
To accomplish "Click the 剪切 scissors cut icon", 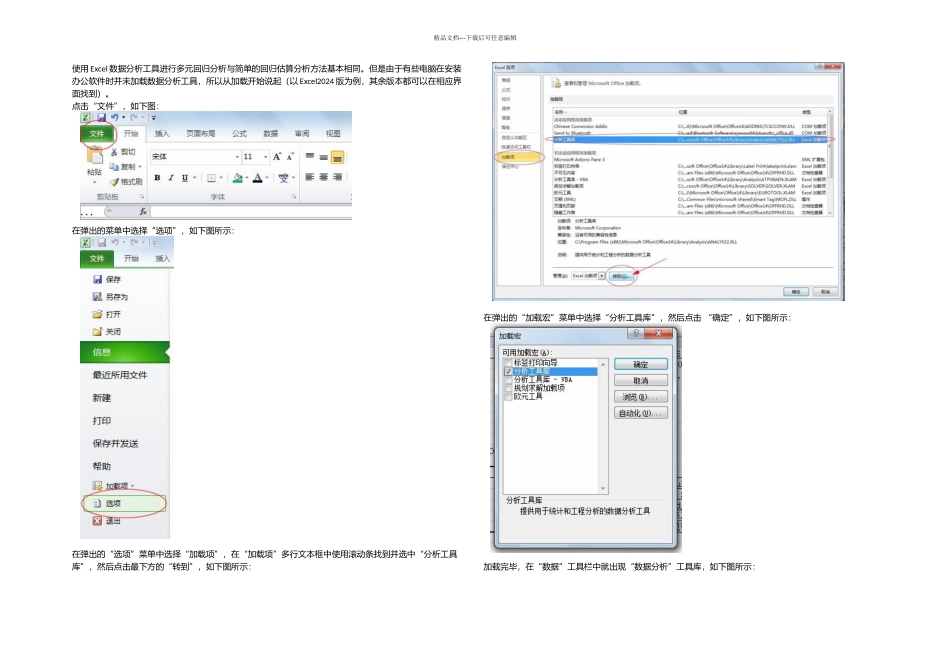I will [x=114, y=152].
